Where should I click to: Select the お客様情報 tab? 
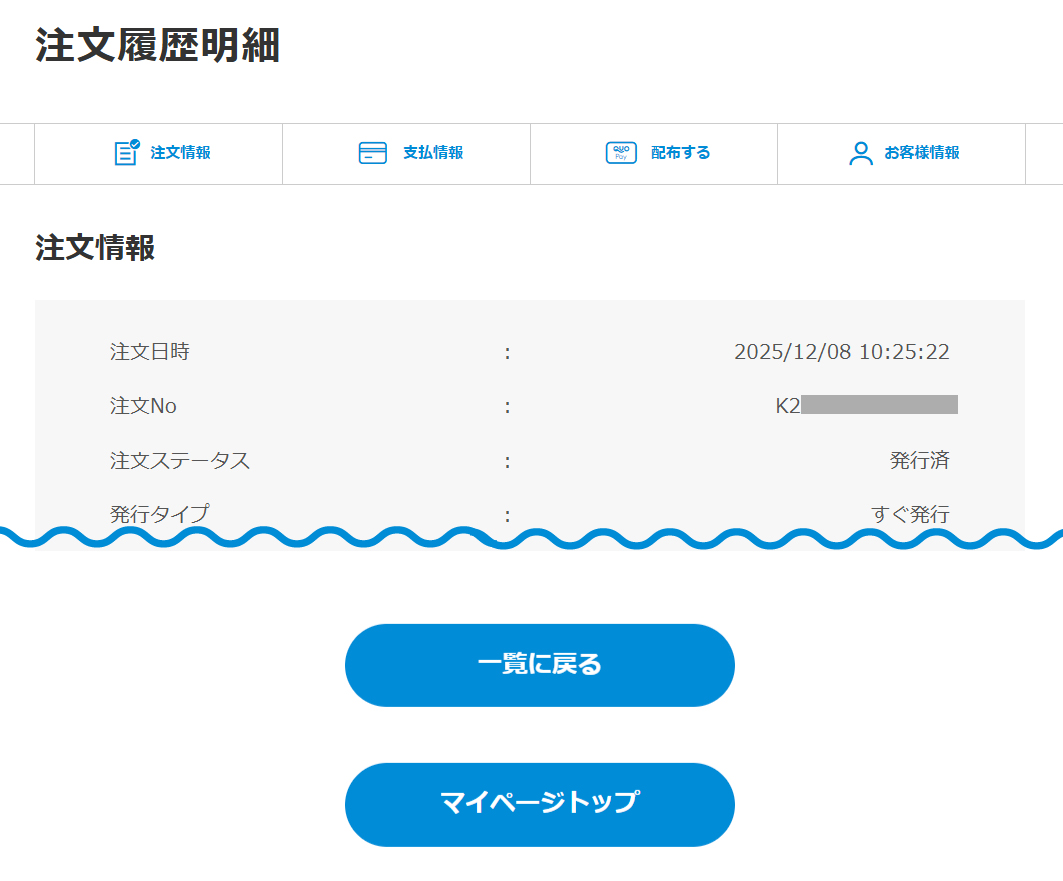coord(922,153)
